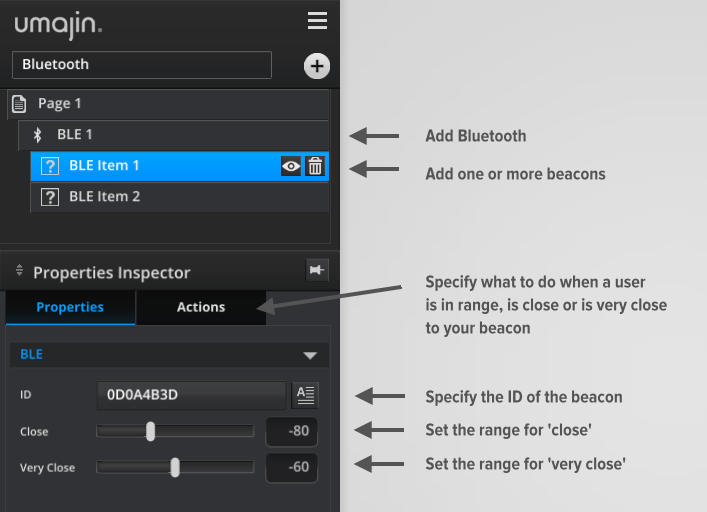The width and height of the screenshot is (707, 512).
Task: Click the pin icon in Properties Inspector
Action: pos(316,270)
